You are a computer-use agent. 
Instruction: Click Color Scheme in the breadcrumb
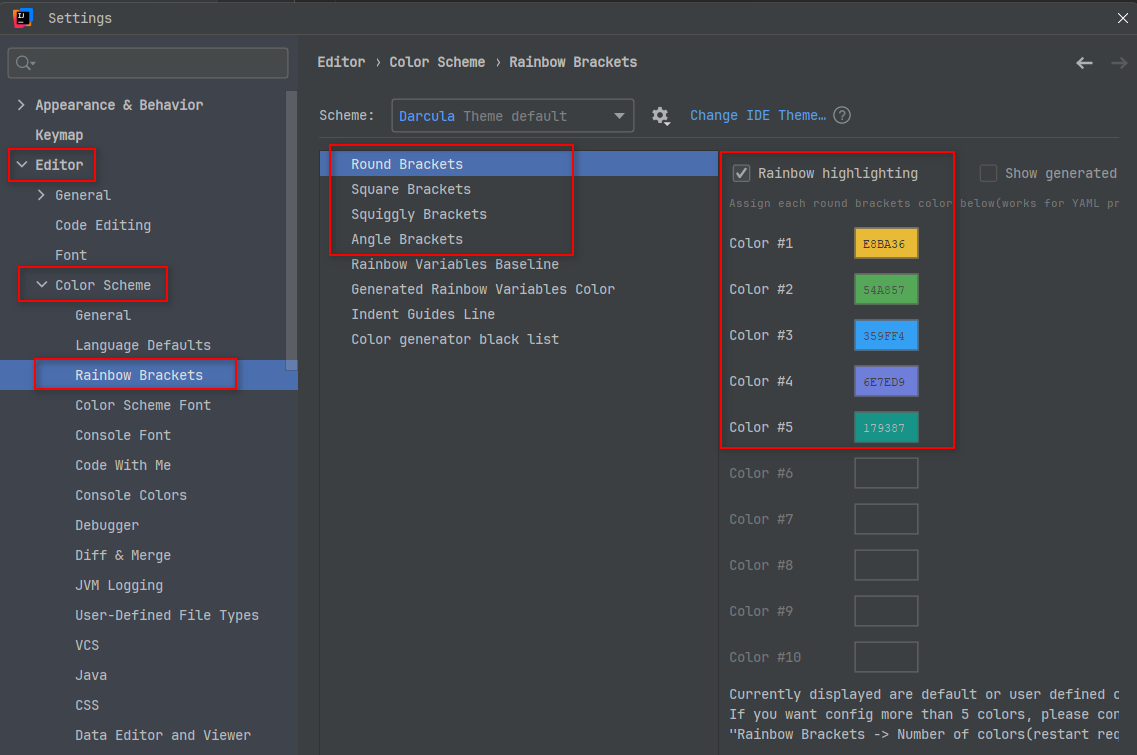(437, 62)
